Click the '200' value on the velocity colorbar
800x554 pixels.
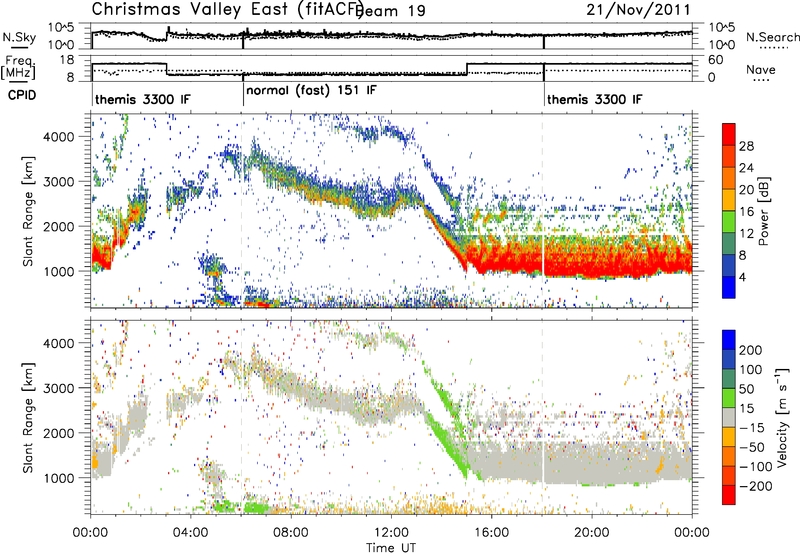point(751,350)
